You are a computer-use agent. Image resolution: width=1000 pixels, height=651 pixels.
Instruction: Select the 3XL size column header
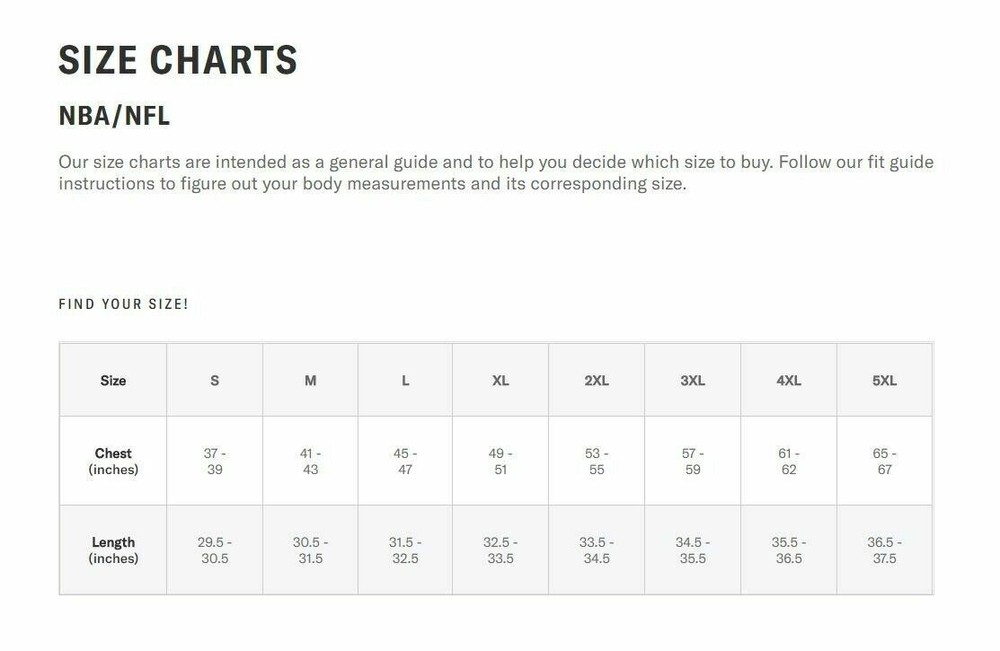pyautogui.click(x=692, y=381)
